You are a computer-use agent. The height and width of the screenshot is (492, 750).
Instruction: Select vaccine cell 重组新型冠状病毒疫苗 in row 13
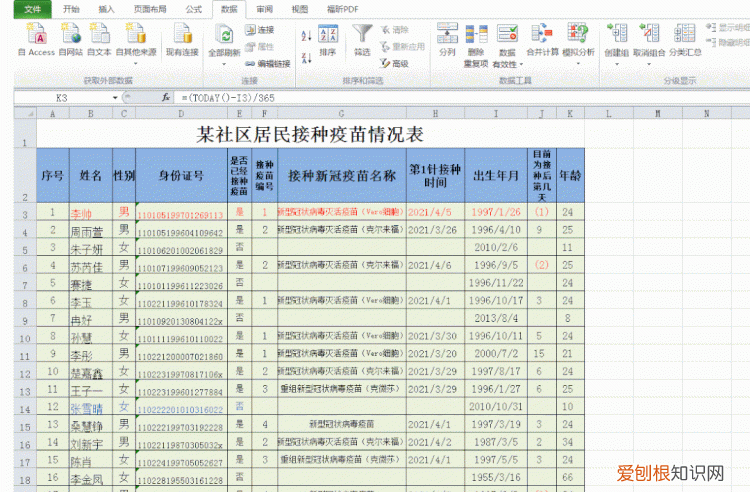pos(342,389)
